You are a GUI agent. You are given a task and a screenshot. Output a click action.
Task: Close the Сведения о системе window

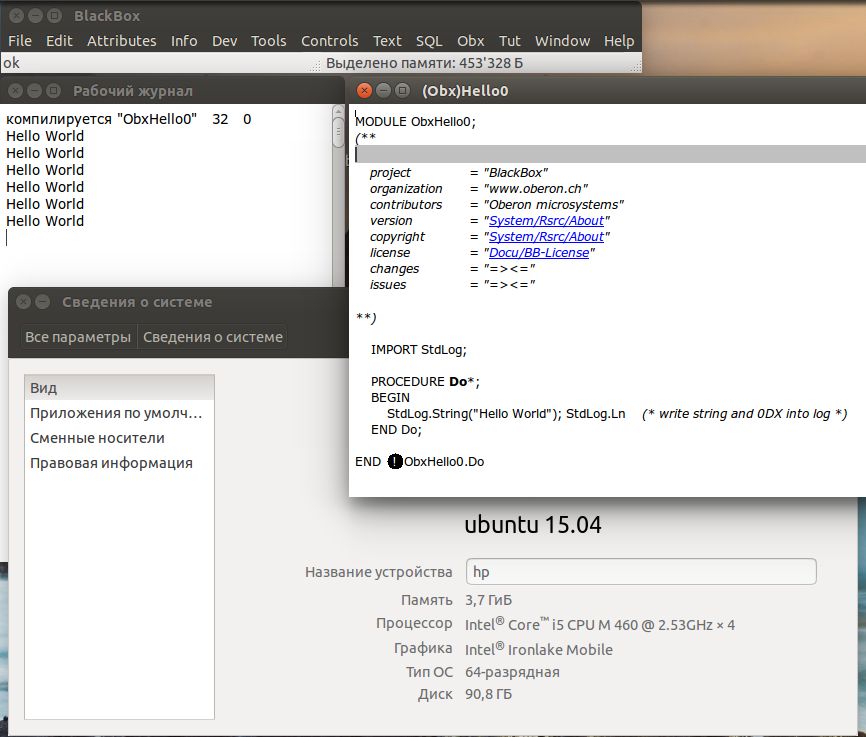[23, 302]
